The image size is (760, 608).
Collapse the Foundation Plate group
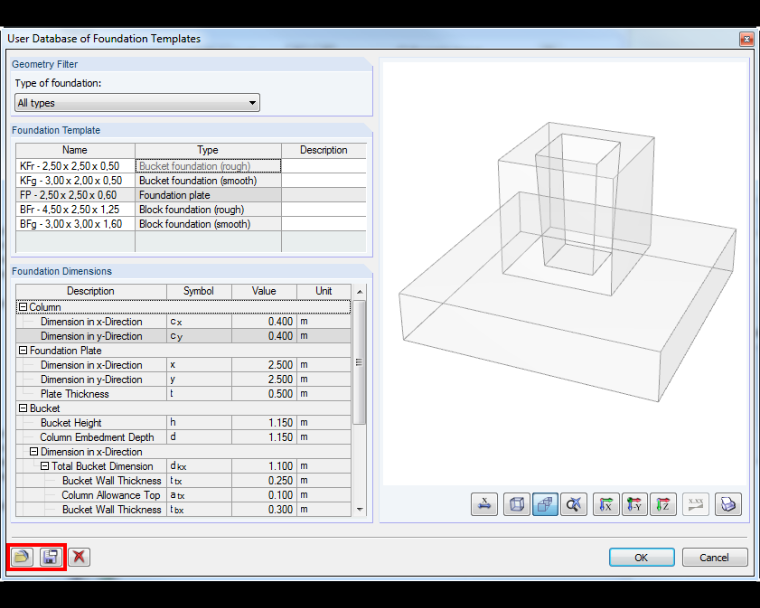pyautogui.click(x=22, y=350)
